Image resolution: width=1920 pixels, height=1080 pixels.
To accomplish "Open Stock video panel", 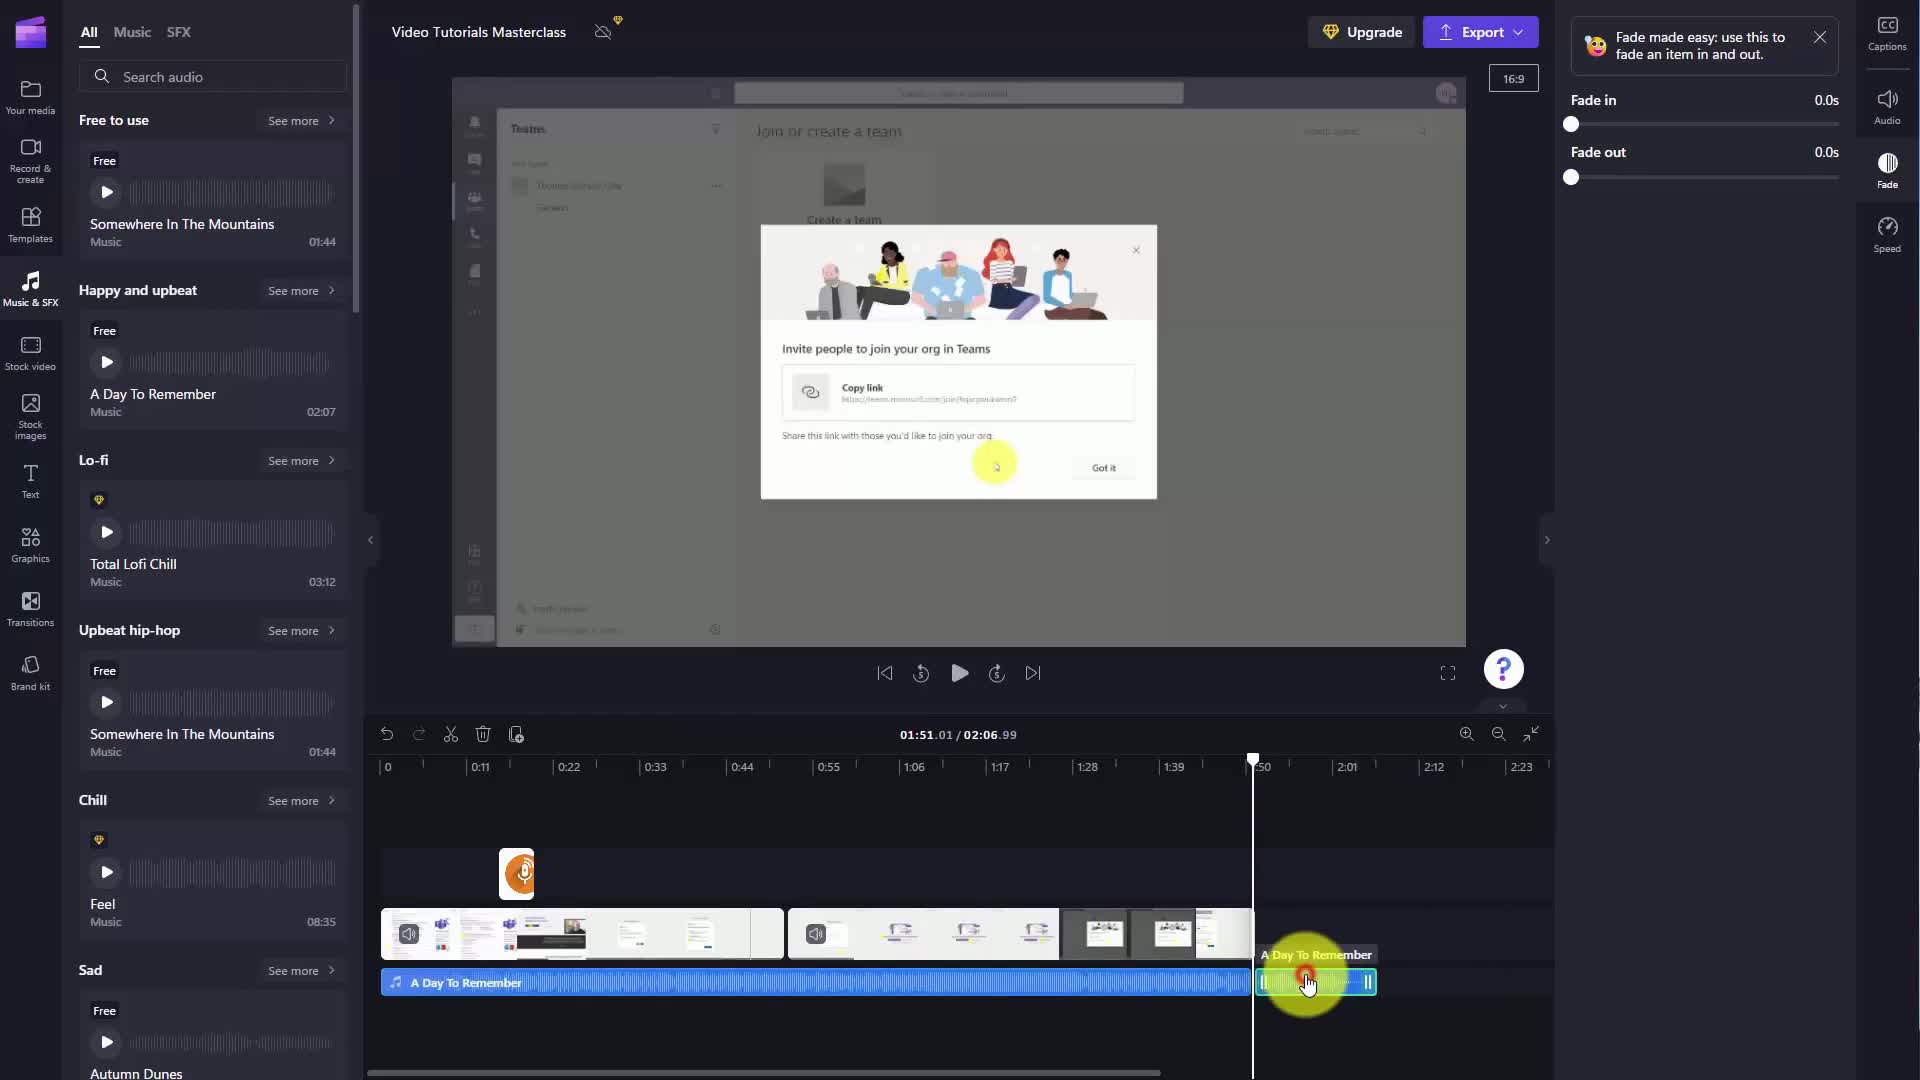I will [x=30, y=353].
